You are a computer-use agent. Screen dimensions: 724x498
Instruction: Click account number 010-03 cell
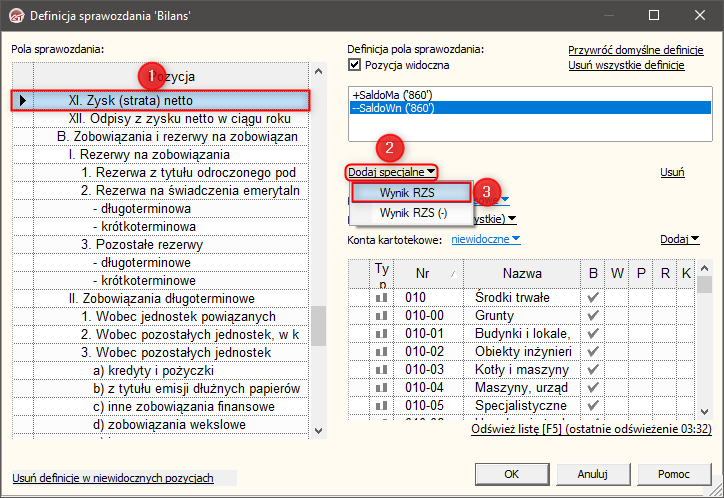pos(429,370)
